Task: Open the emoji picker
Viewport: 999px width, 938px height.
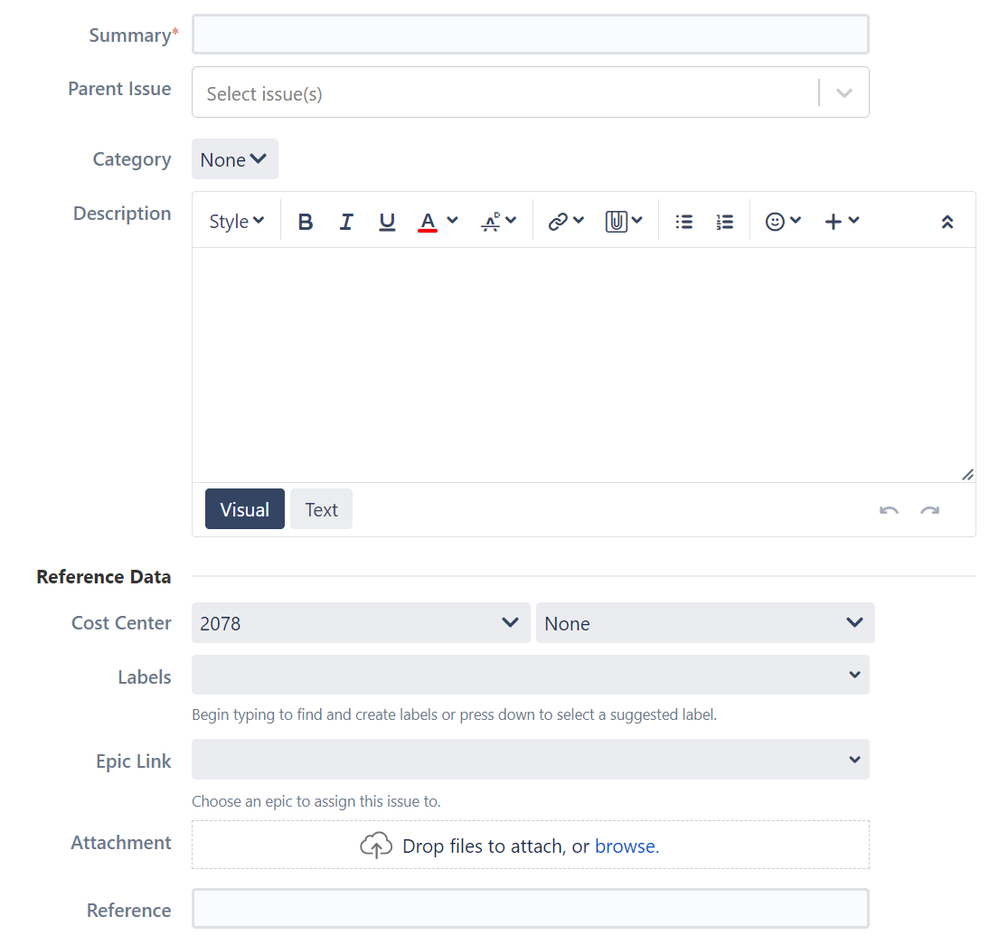Action: 783,221
